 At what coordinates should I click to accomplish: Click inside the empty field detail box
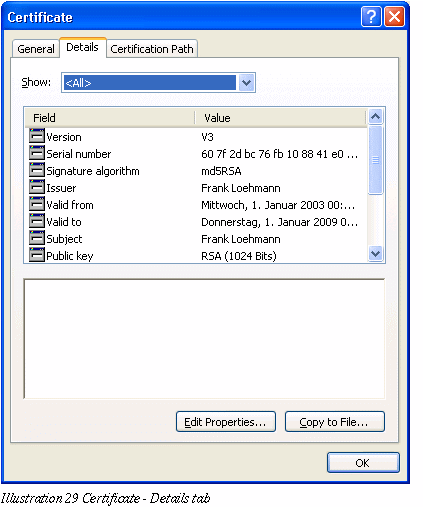204,339
